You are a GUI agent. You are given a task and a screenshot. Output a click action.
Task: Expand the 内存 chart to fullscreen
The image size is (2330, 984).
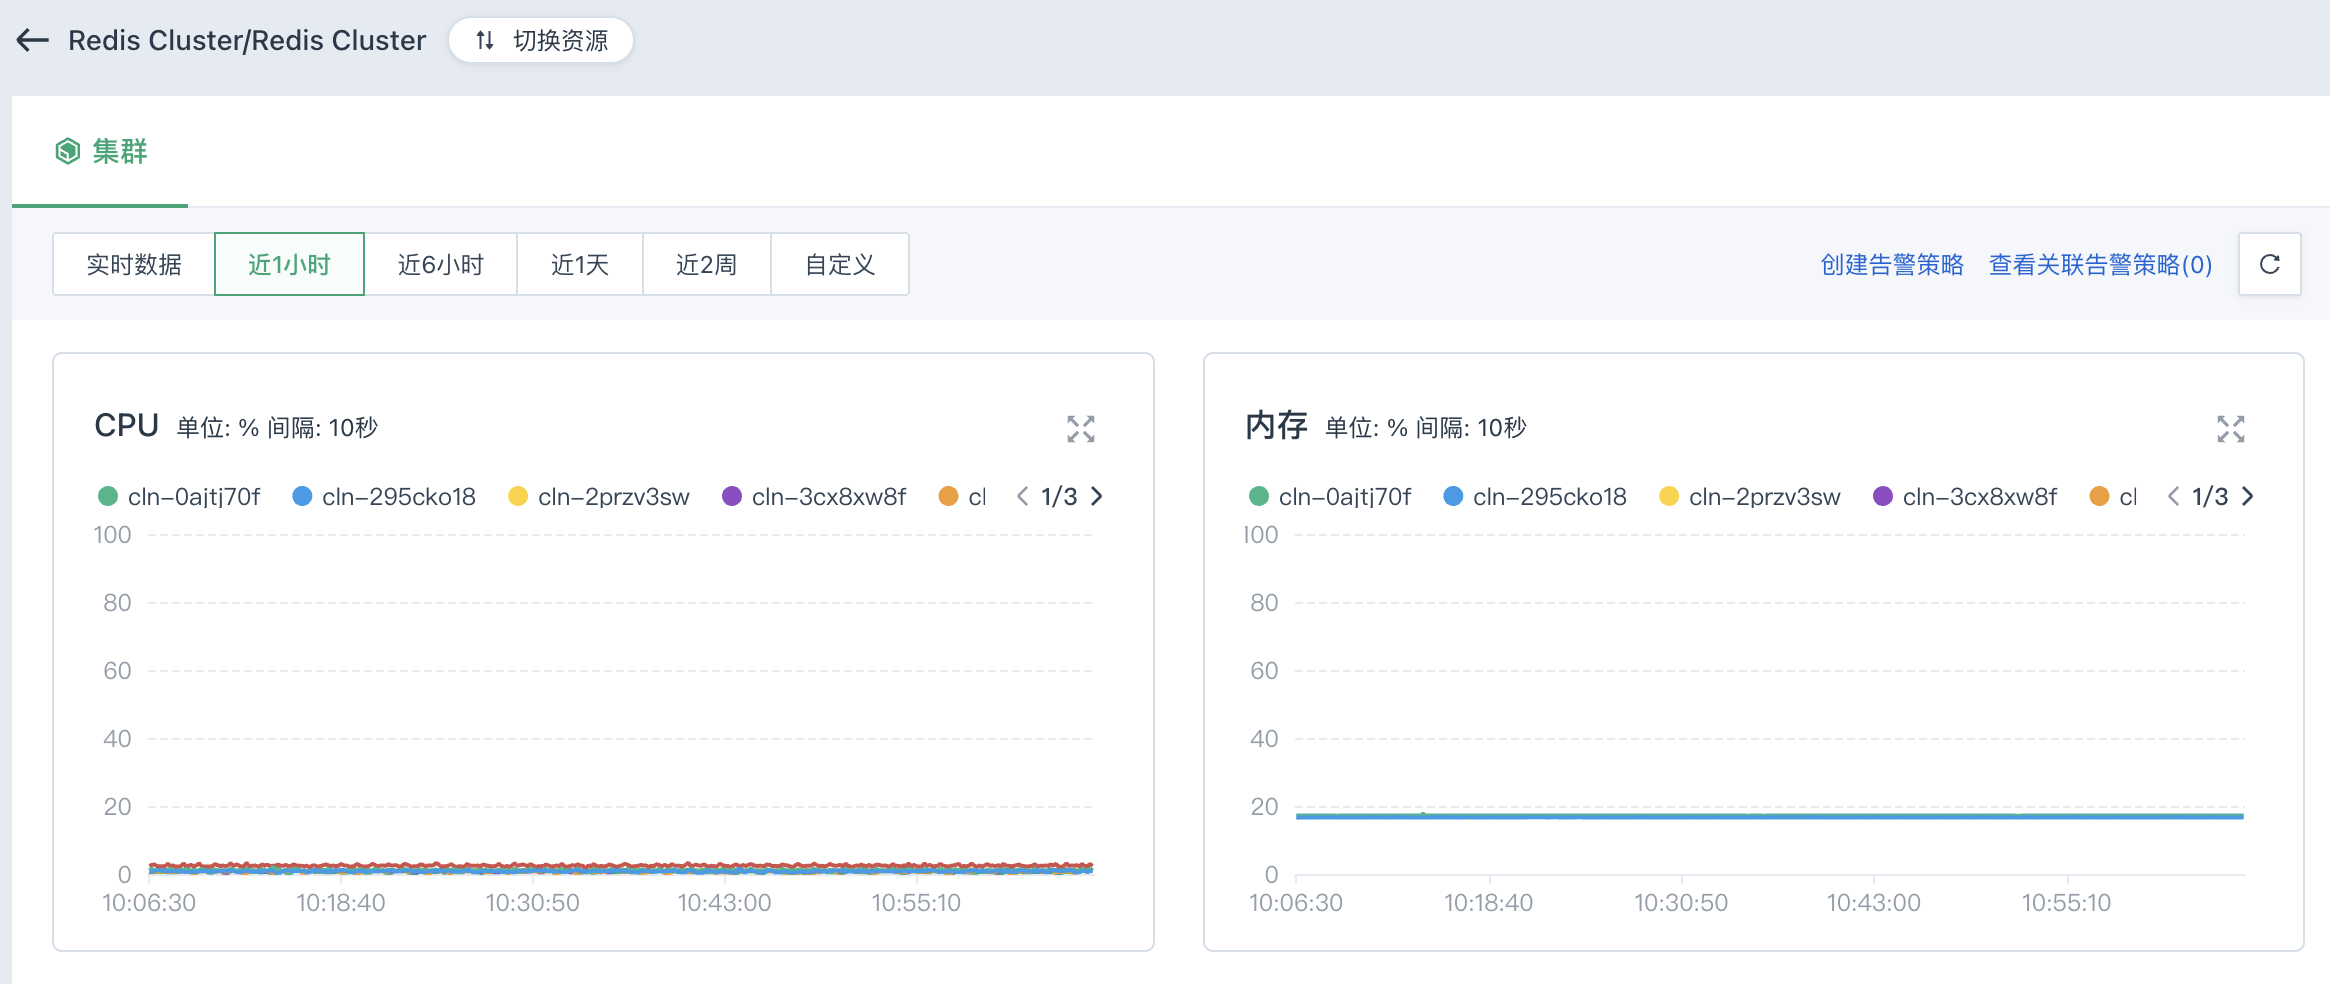[x=2231, y=429]
